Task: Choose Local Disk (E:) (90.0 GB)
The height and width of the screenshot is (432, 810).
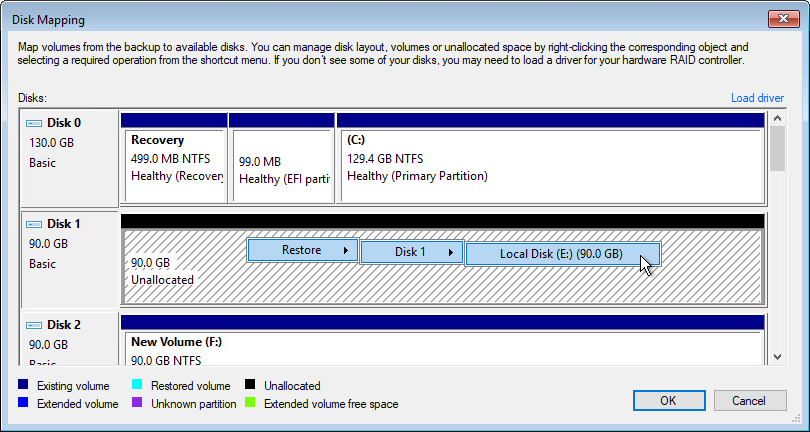Action: tap(563, 254)
